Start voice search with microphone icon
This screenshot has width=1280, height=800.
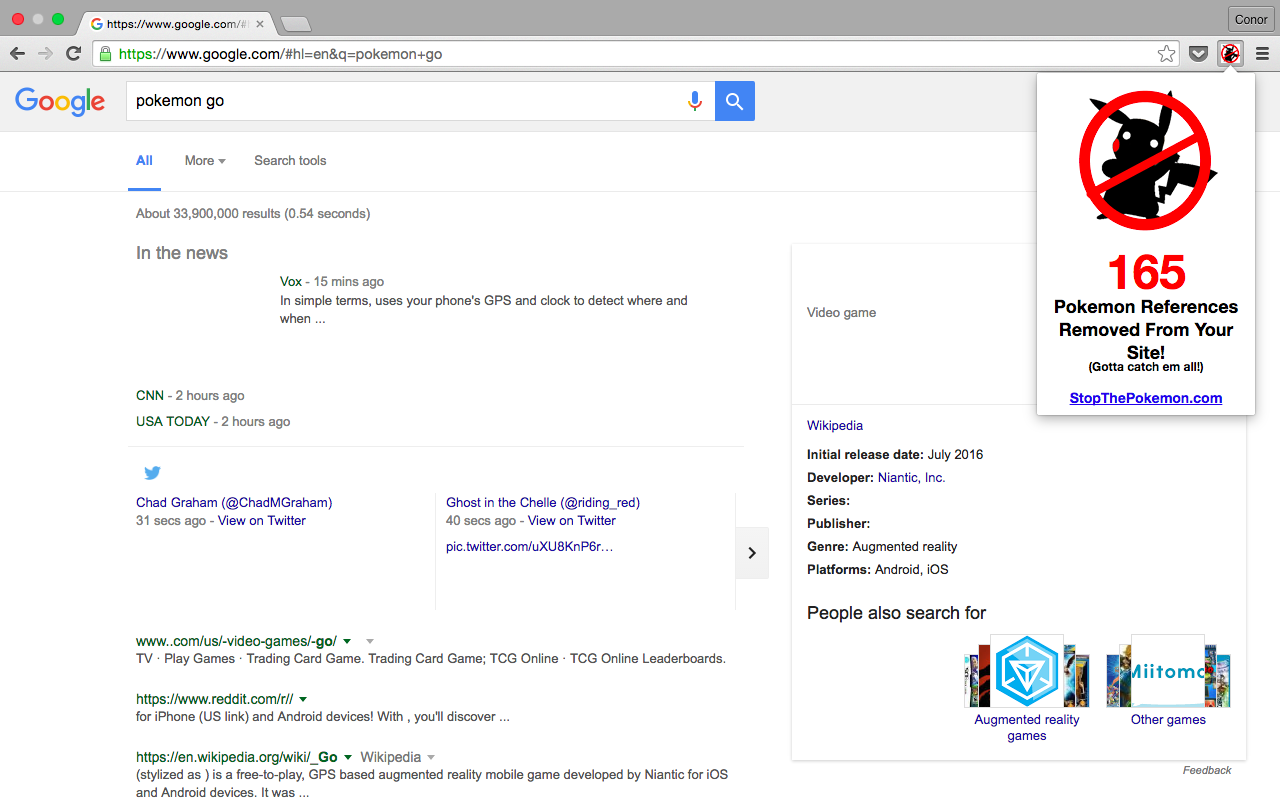coord(695,101)
